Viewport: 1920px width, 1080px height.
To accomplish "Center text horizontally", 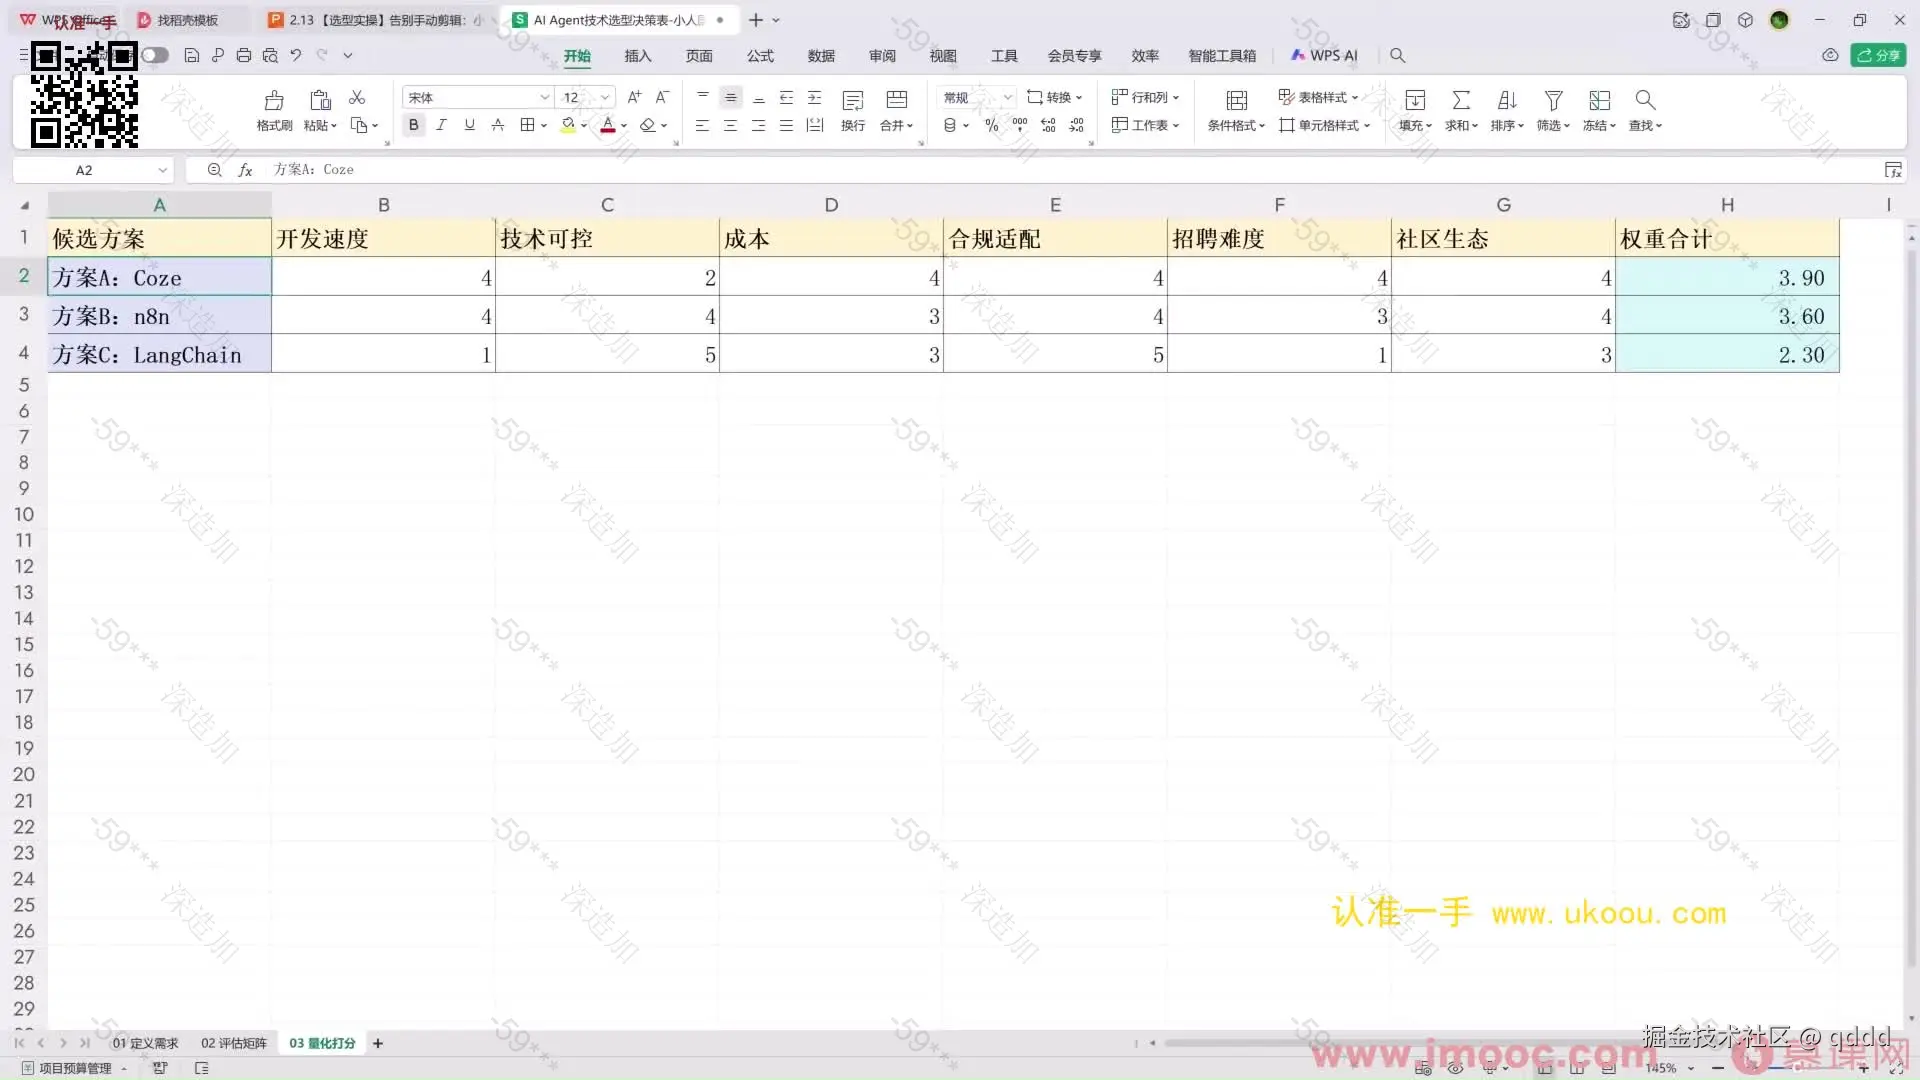I will 731,125.
